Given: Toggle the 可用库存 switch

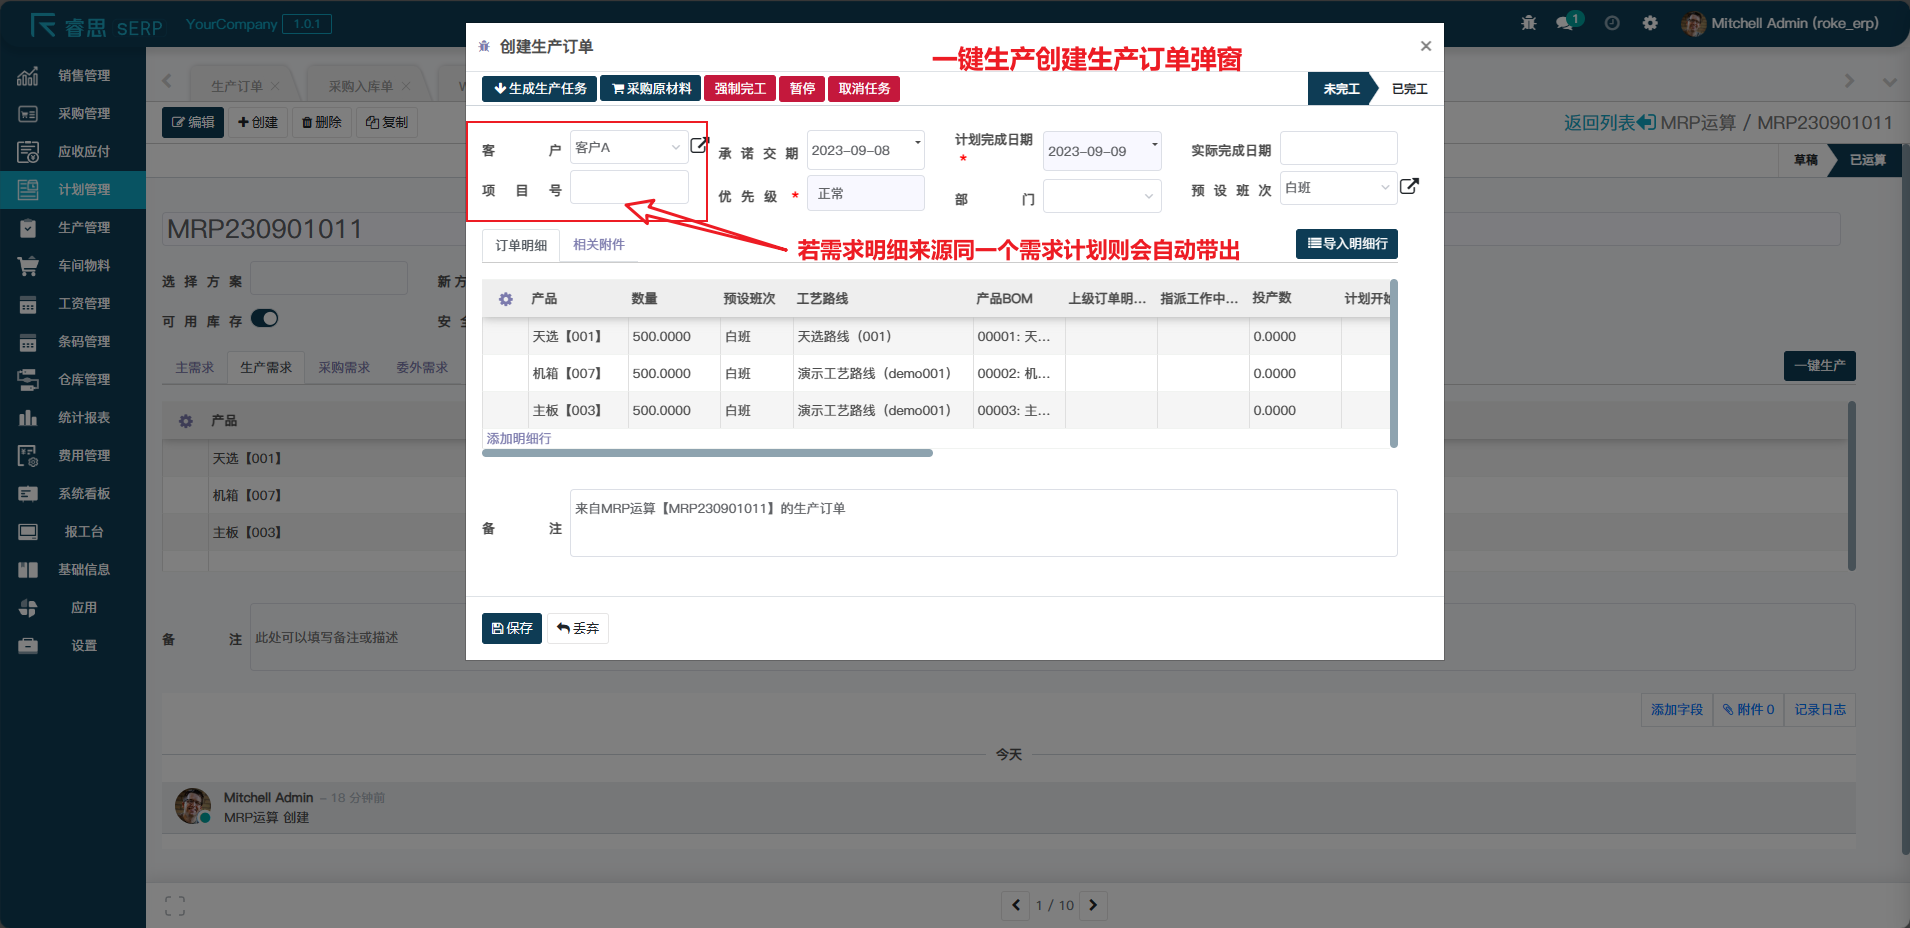Looking at the screenshot, I should (265, 319).
